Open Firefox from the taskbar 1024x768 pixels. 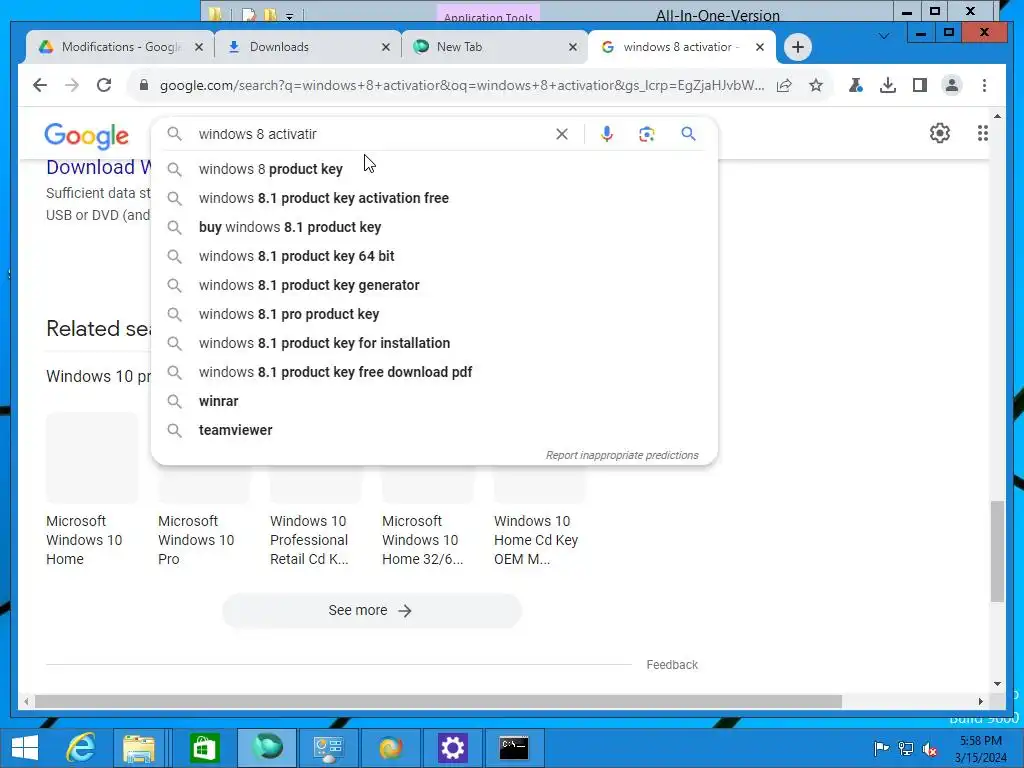pyautogui.click(x=391, y=748)
